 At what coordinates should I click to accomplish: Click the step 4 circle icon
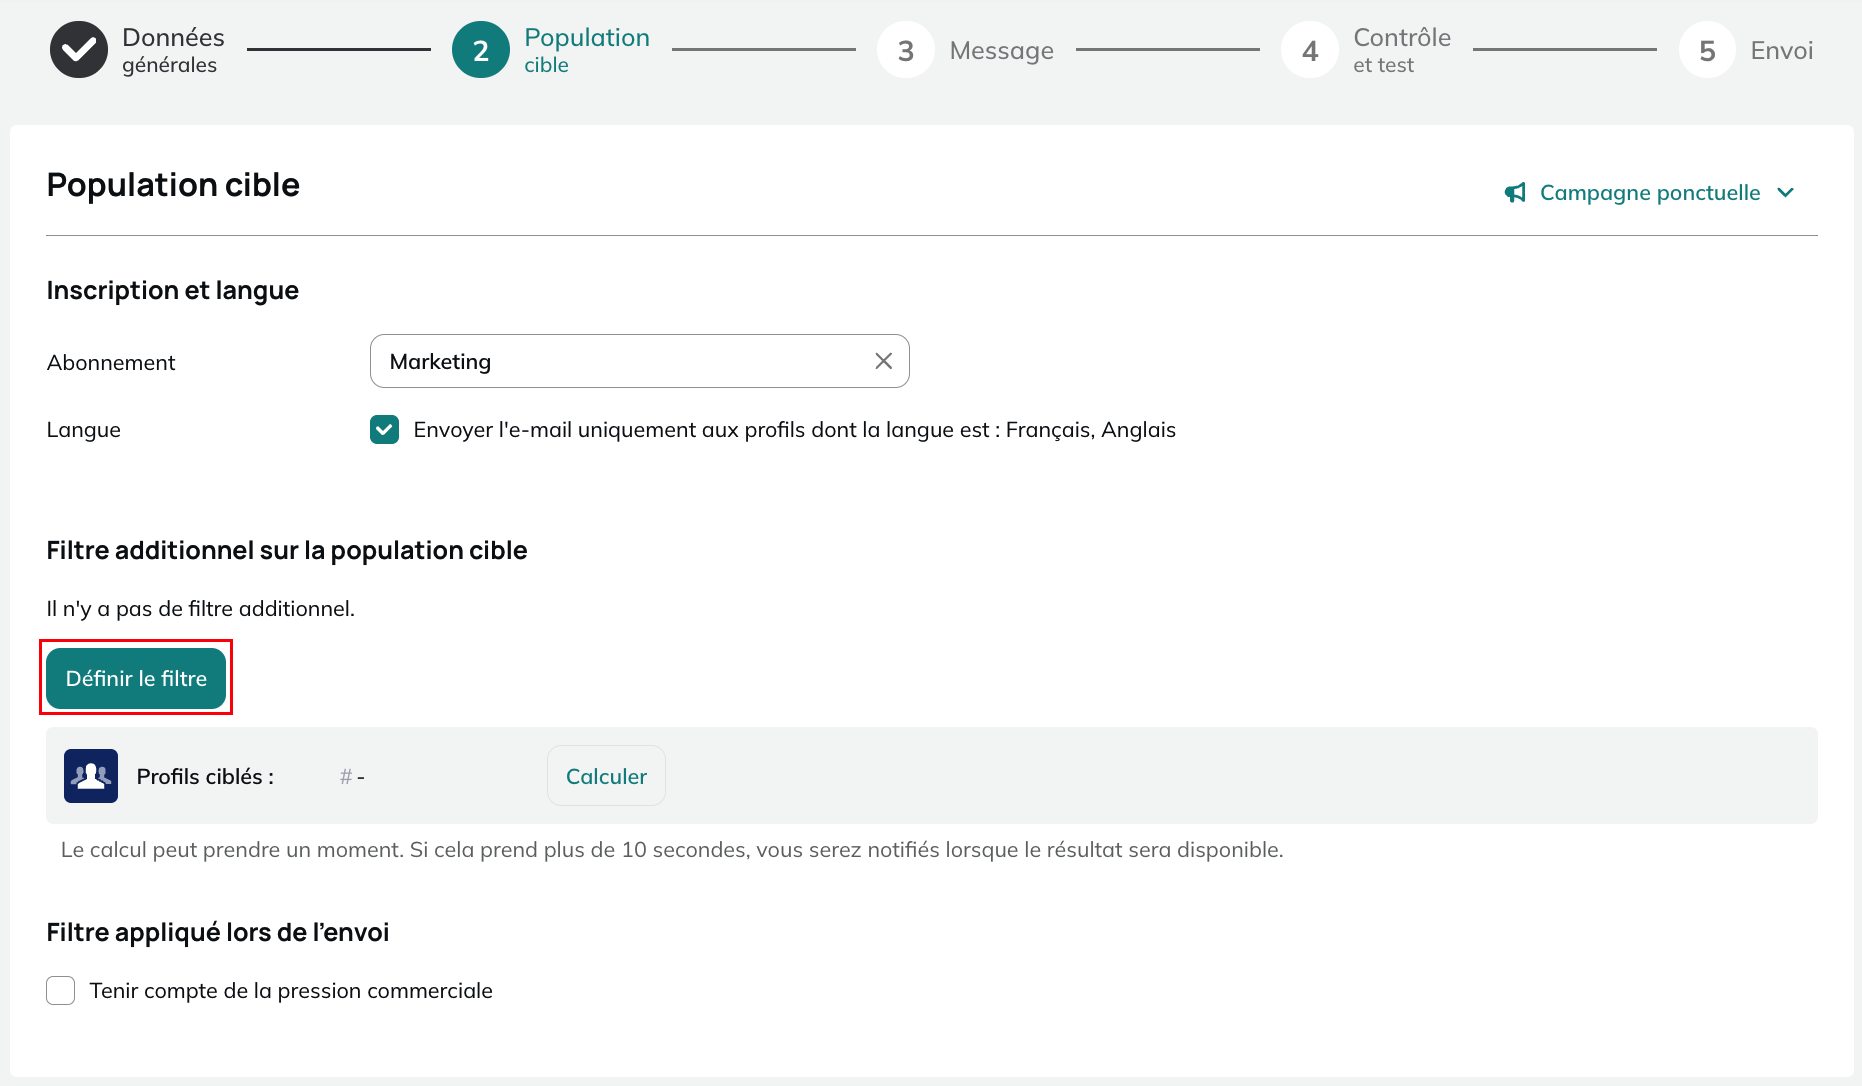pos(1310,50)
